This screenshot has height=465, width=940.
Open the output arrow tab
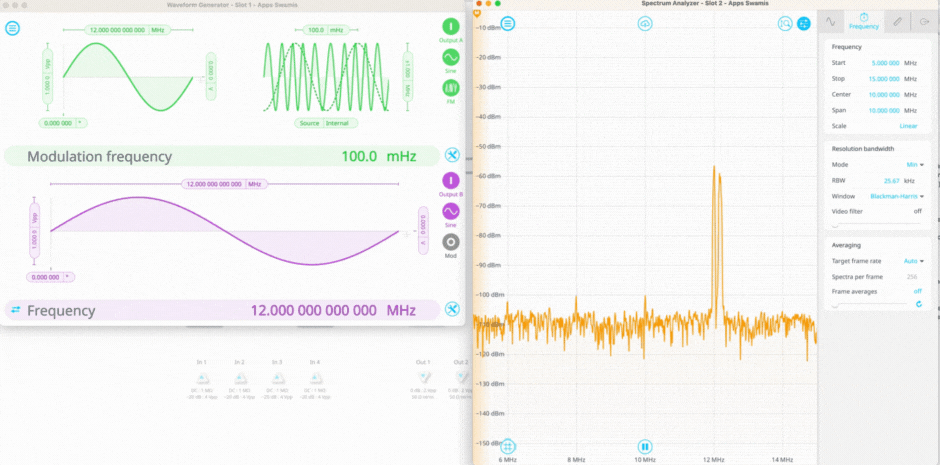[924, 21]
